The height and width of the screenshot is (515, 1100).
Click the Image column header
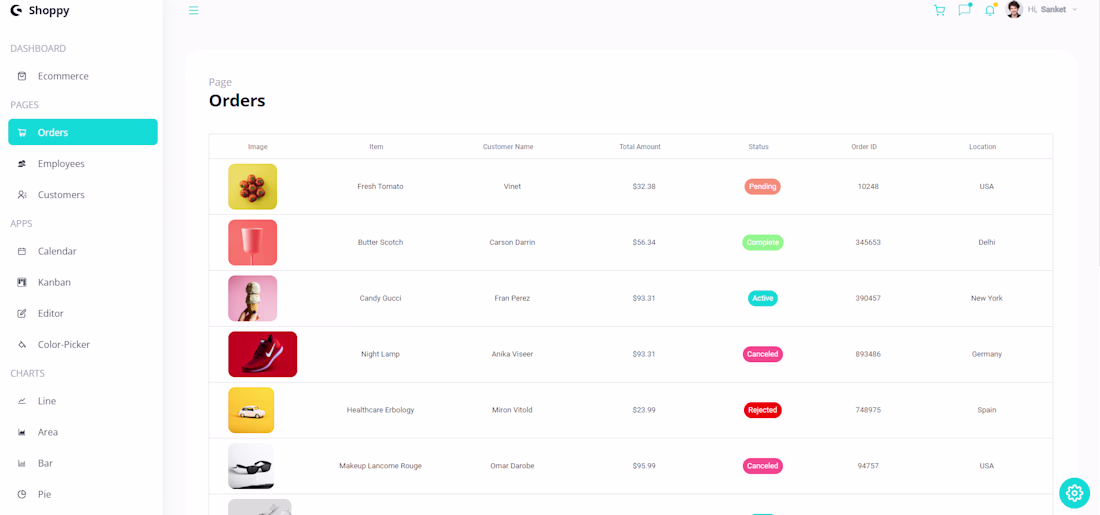tap(257, 147)
